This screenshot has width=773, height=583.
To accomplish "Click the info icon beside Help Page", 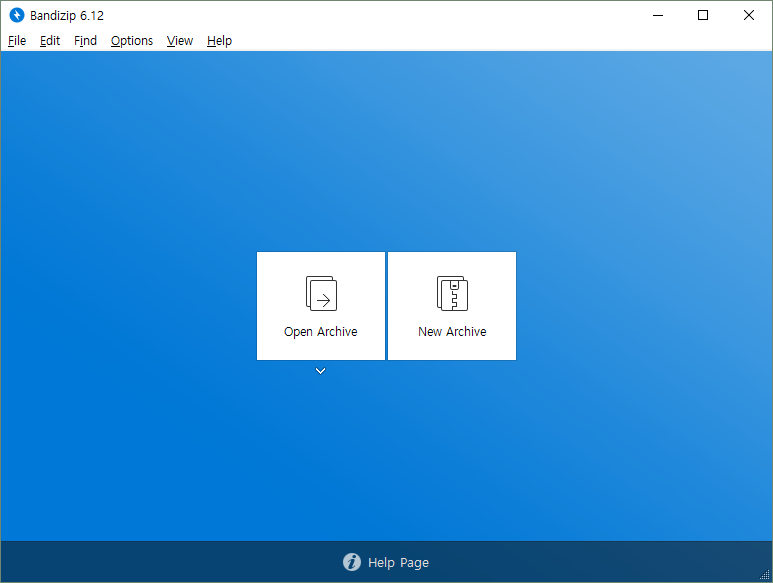I will click(352, 562).
